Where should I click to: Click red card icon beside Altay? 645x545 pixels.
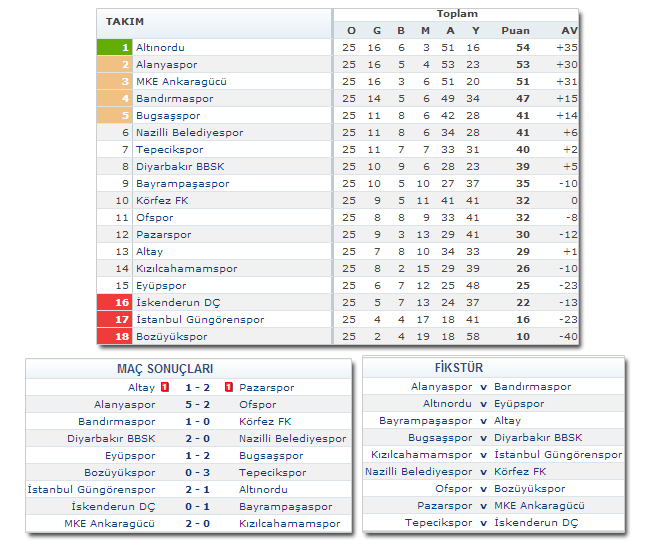coord(165,387)
